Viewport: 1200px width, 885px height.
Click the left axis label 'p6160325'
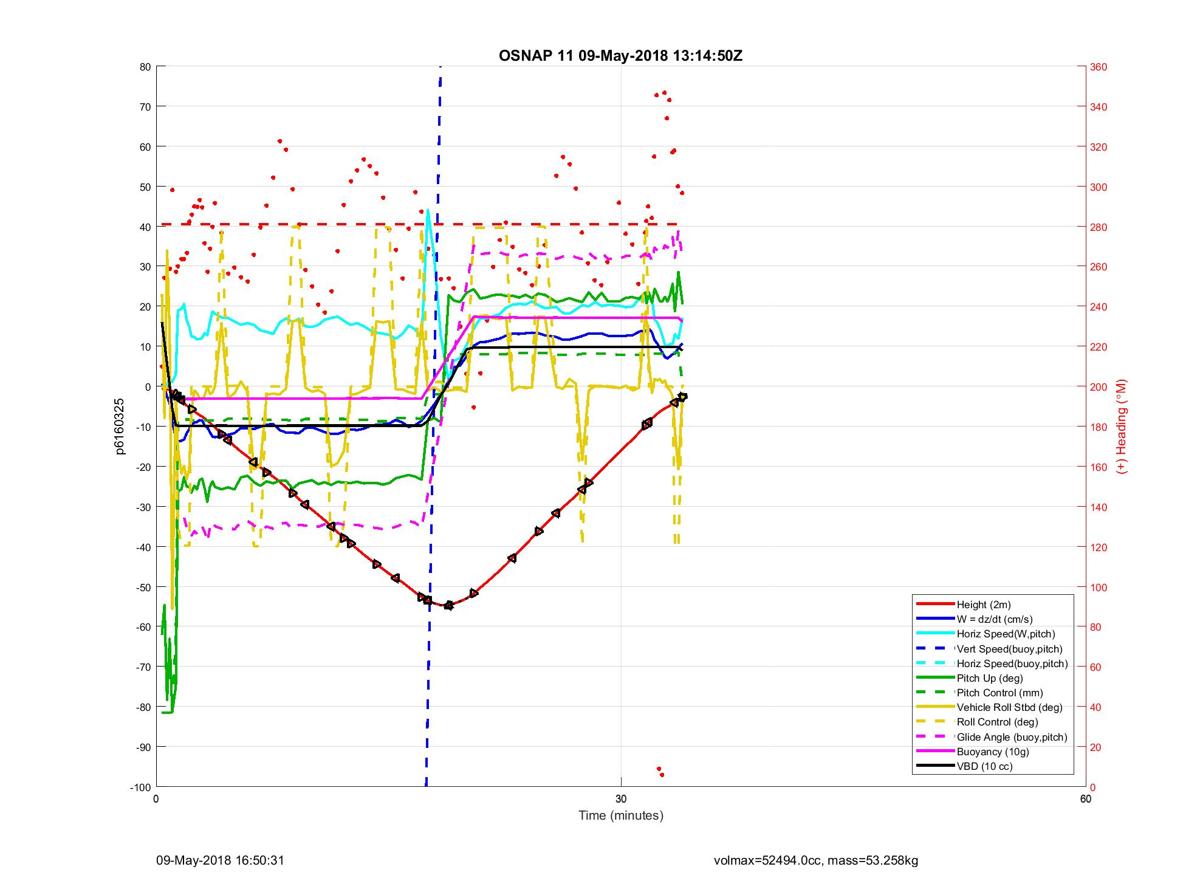[x=118, y=427]
